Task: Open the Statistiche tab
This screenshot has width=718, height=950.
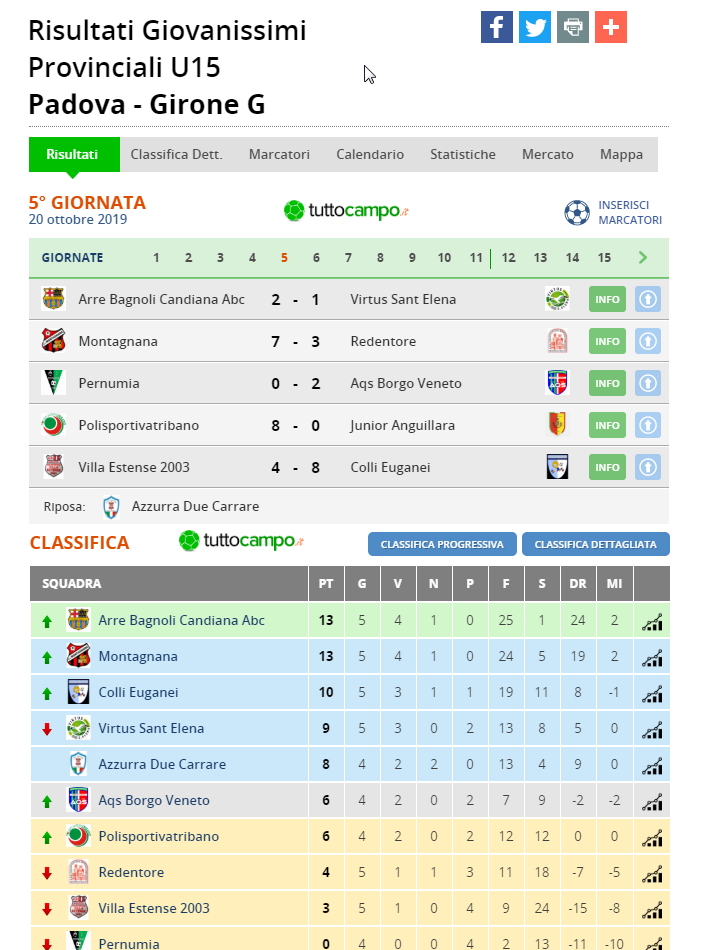Action: tap(463, 154)
